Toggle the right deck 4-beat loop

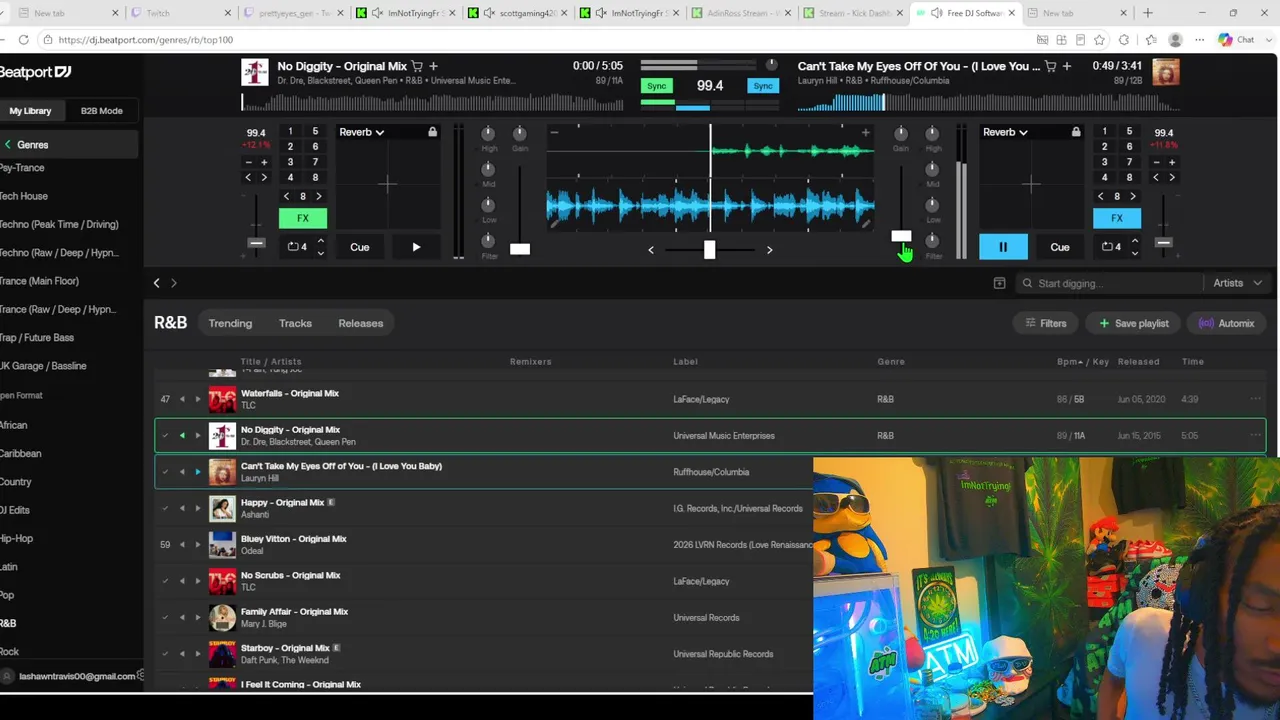click(1111, 247)
